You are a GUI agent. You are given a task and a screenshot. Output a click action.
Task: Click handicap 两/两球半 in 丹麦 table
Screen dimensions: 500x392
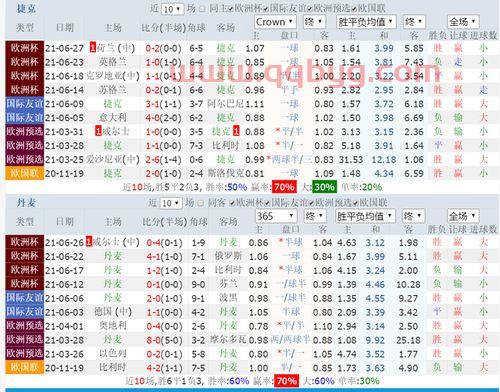[x=291, y=340]
